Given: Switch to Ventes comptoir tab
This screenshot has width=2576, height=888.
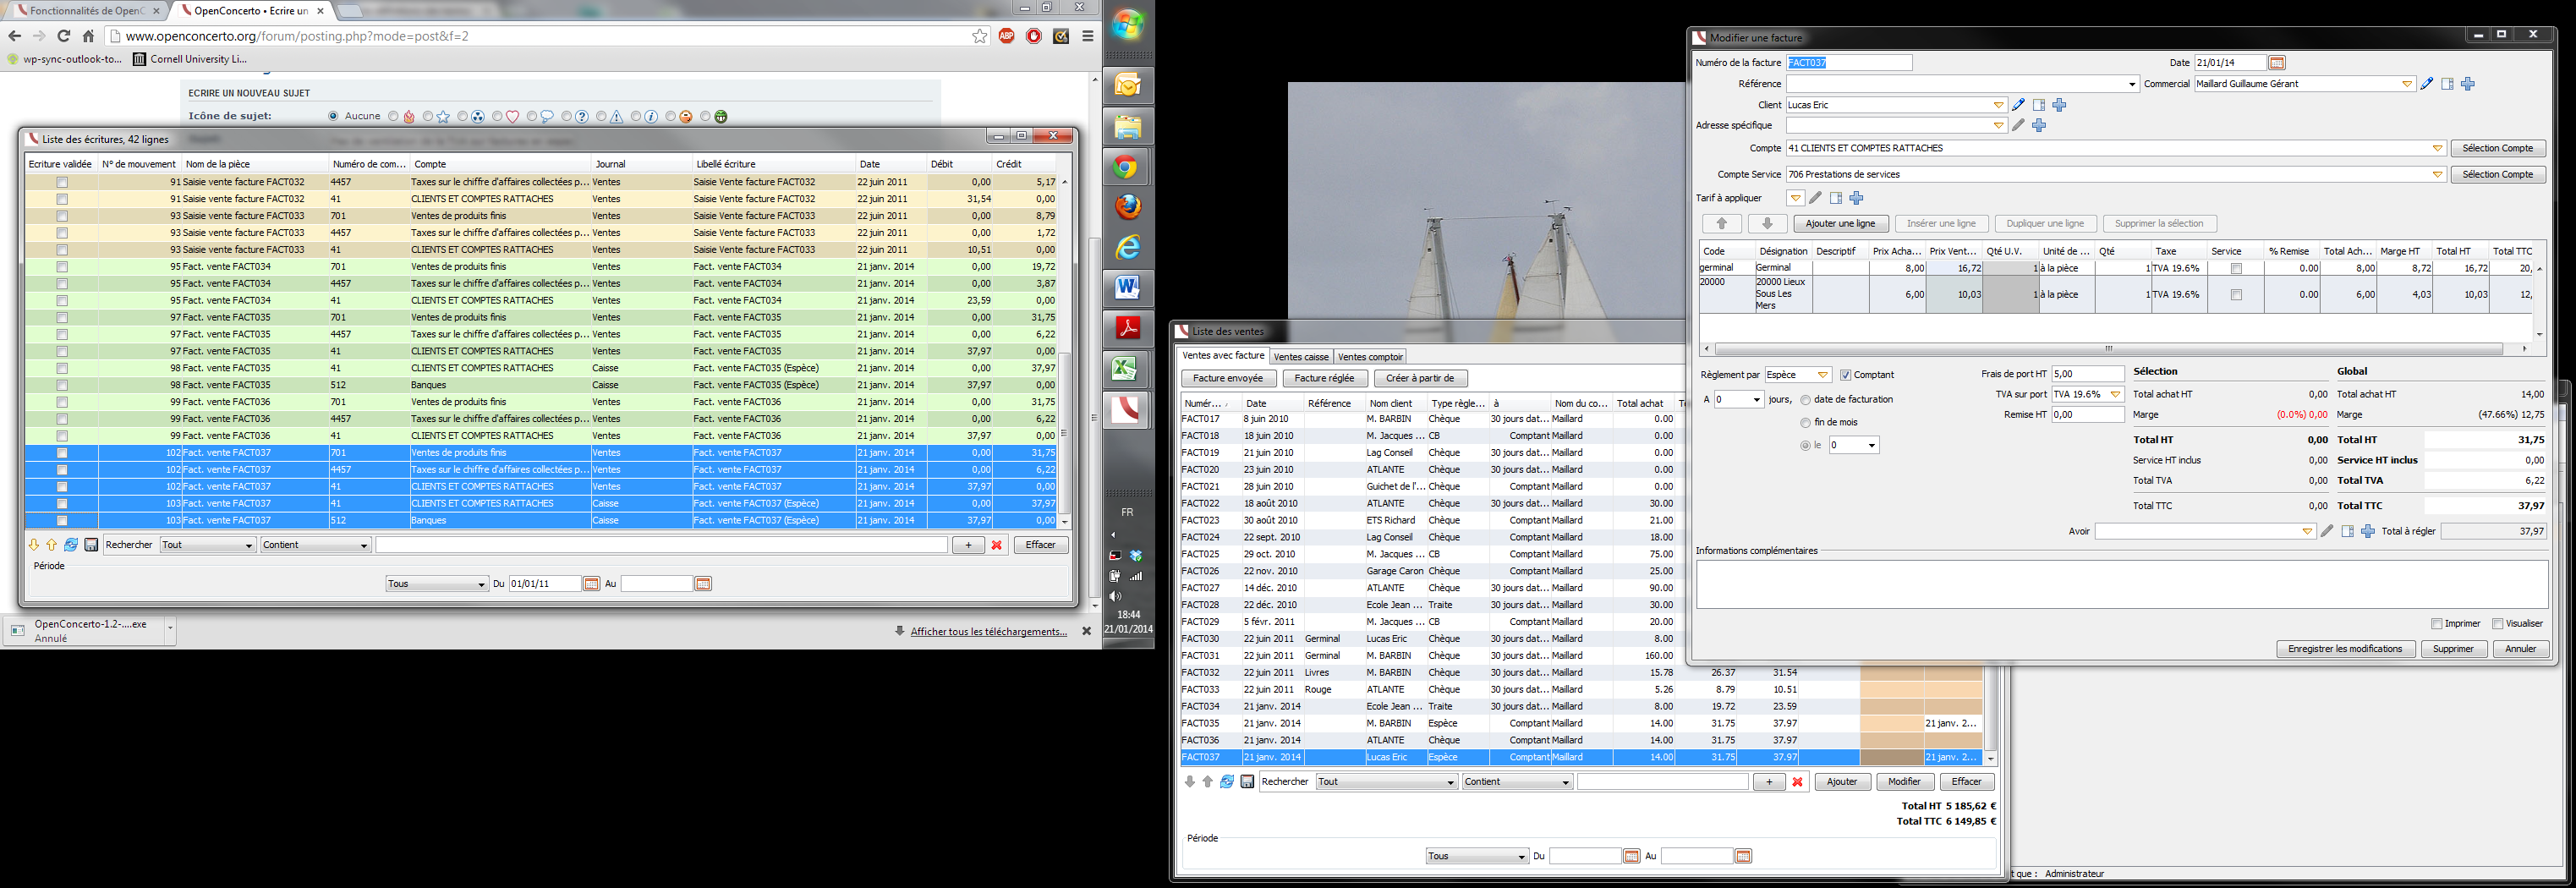Looking at the screenshot, I should [1370, 357].
